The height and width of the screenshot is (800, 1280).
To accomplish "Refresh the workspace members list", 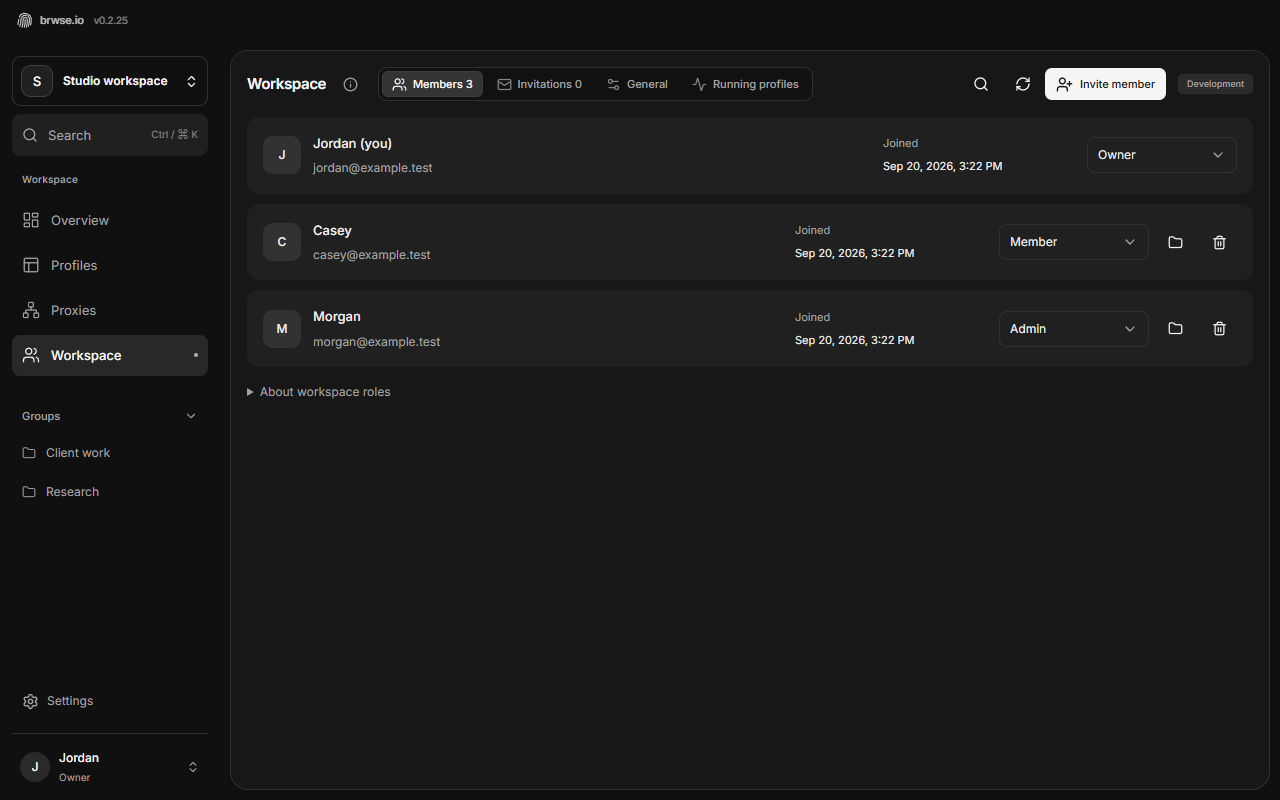I will coord(1023,84).
